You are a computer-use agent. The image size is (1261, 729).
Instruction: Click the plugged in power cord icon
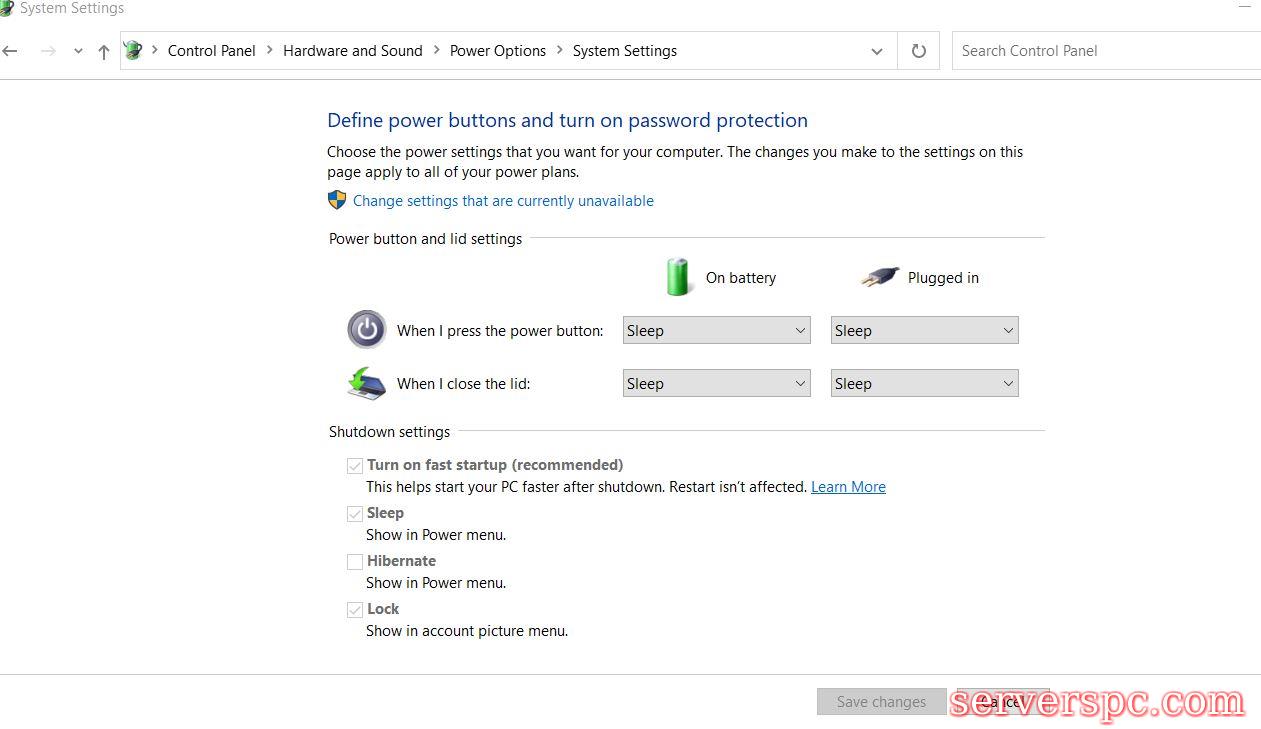click(x=879, y=278)
